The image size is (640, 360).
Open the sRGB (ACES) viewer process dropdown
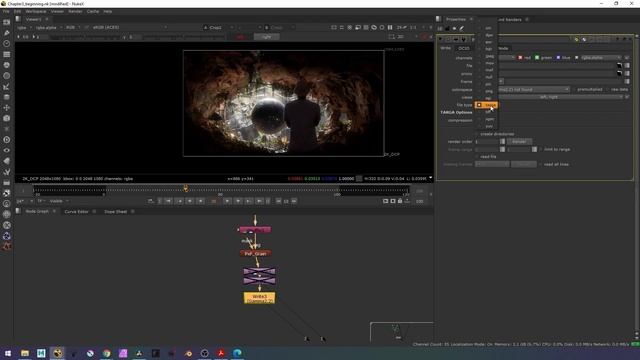point(130,27)
